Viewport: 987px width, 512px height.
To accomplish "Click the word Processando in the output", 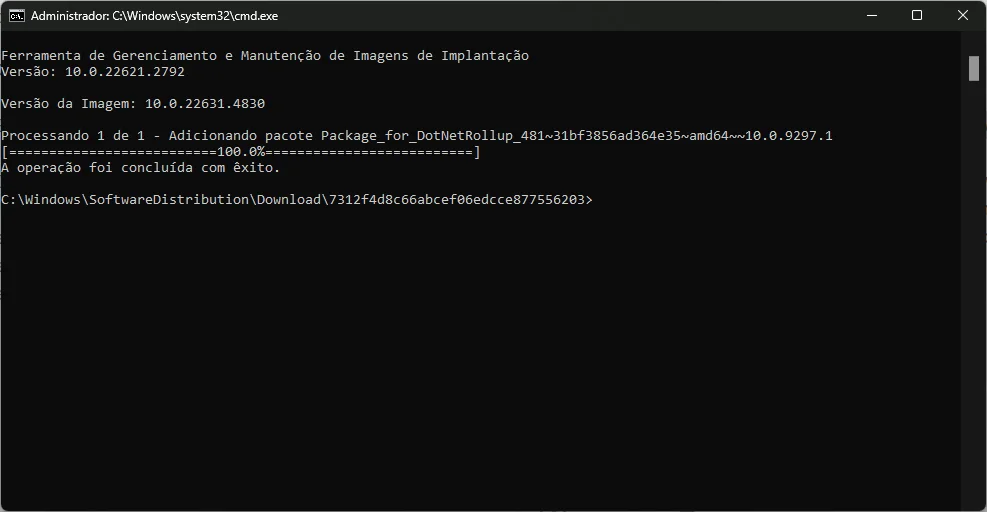I will click(45, 135).
